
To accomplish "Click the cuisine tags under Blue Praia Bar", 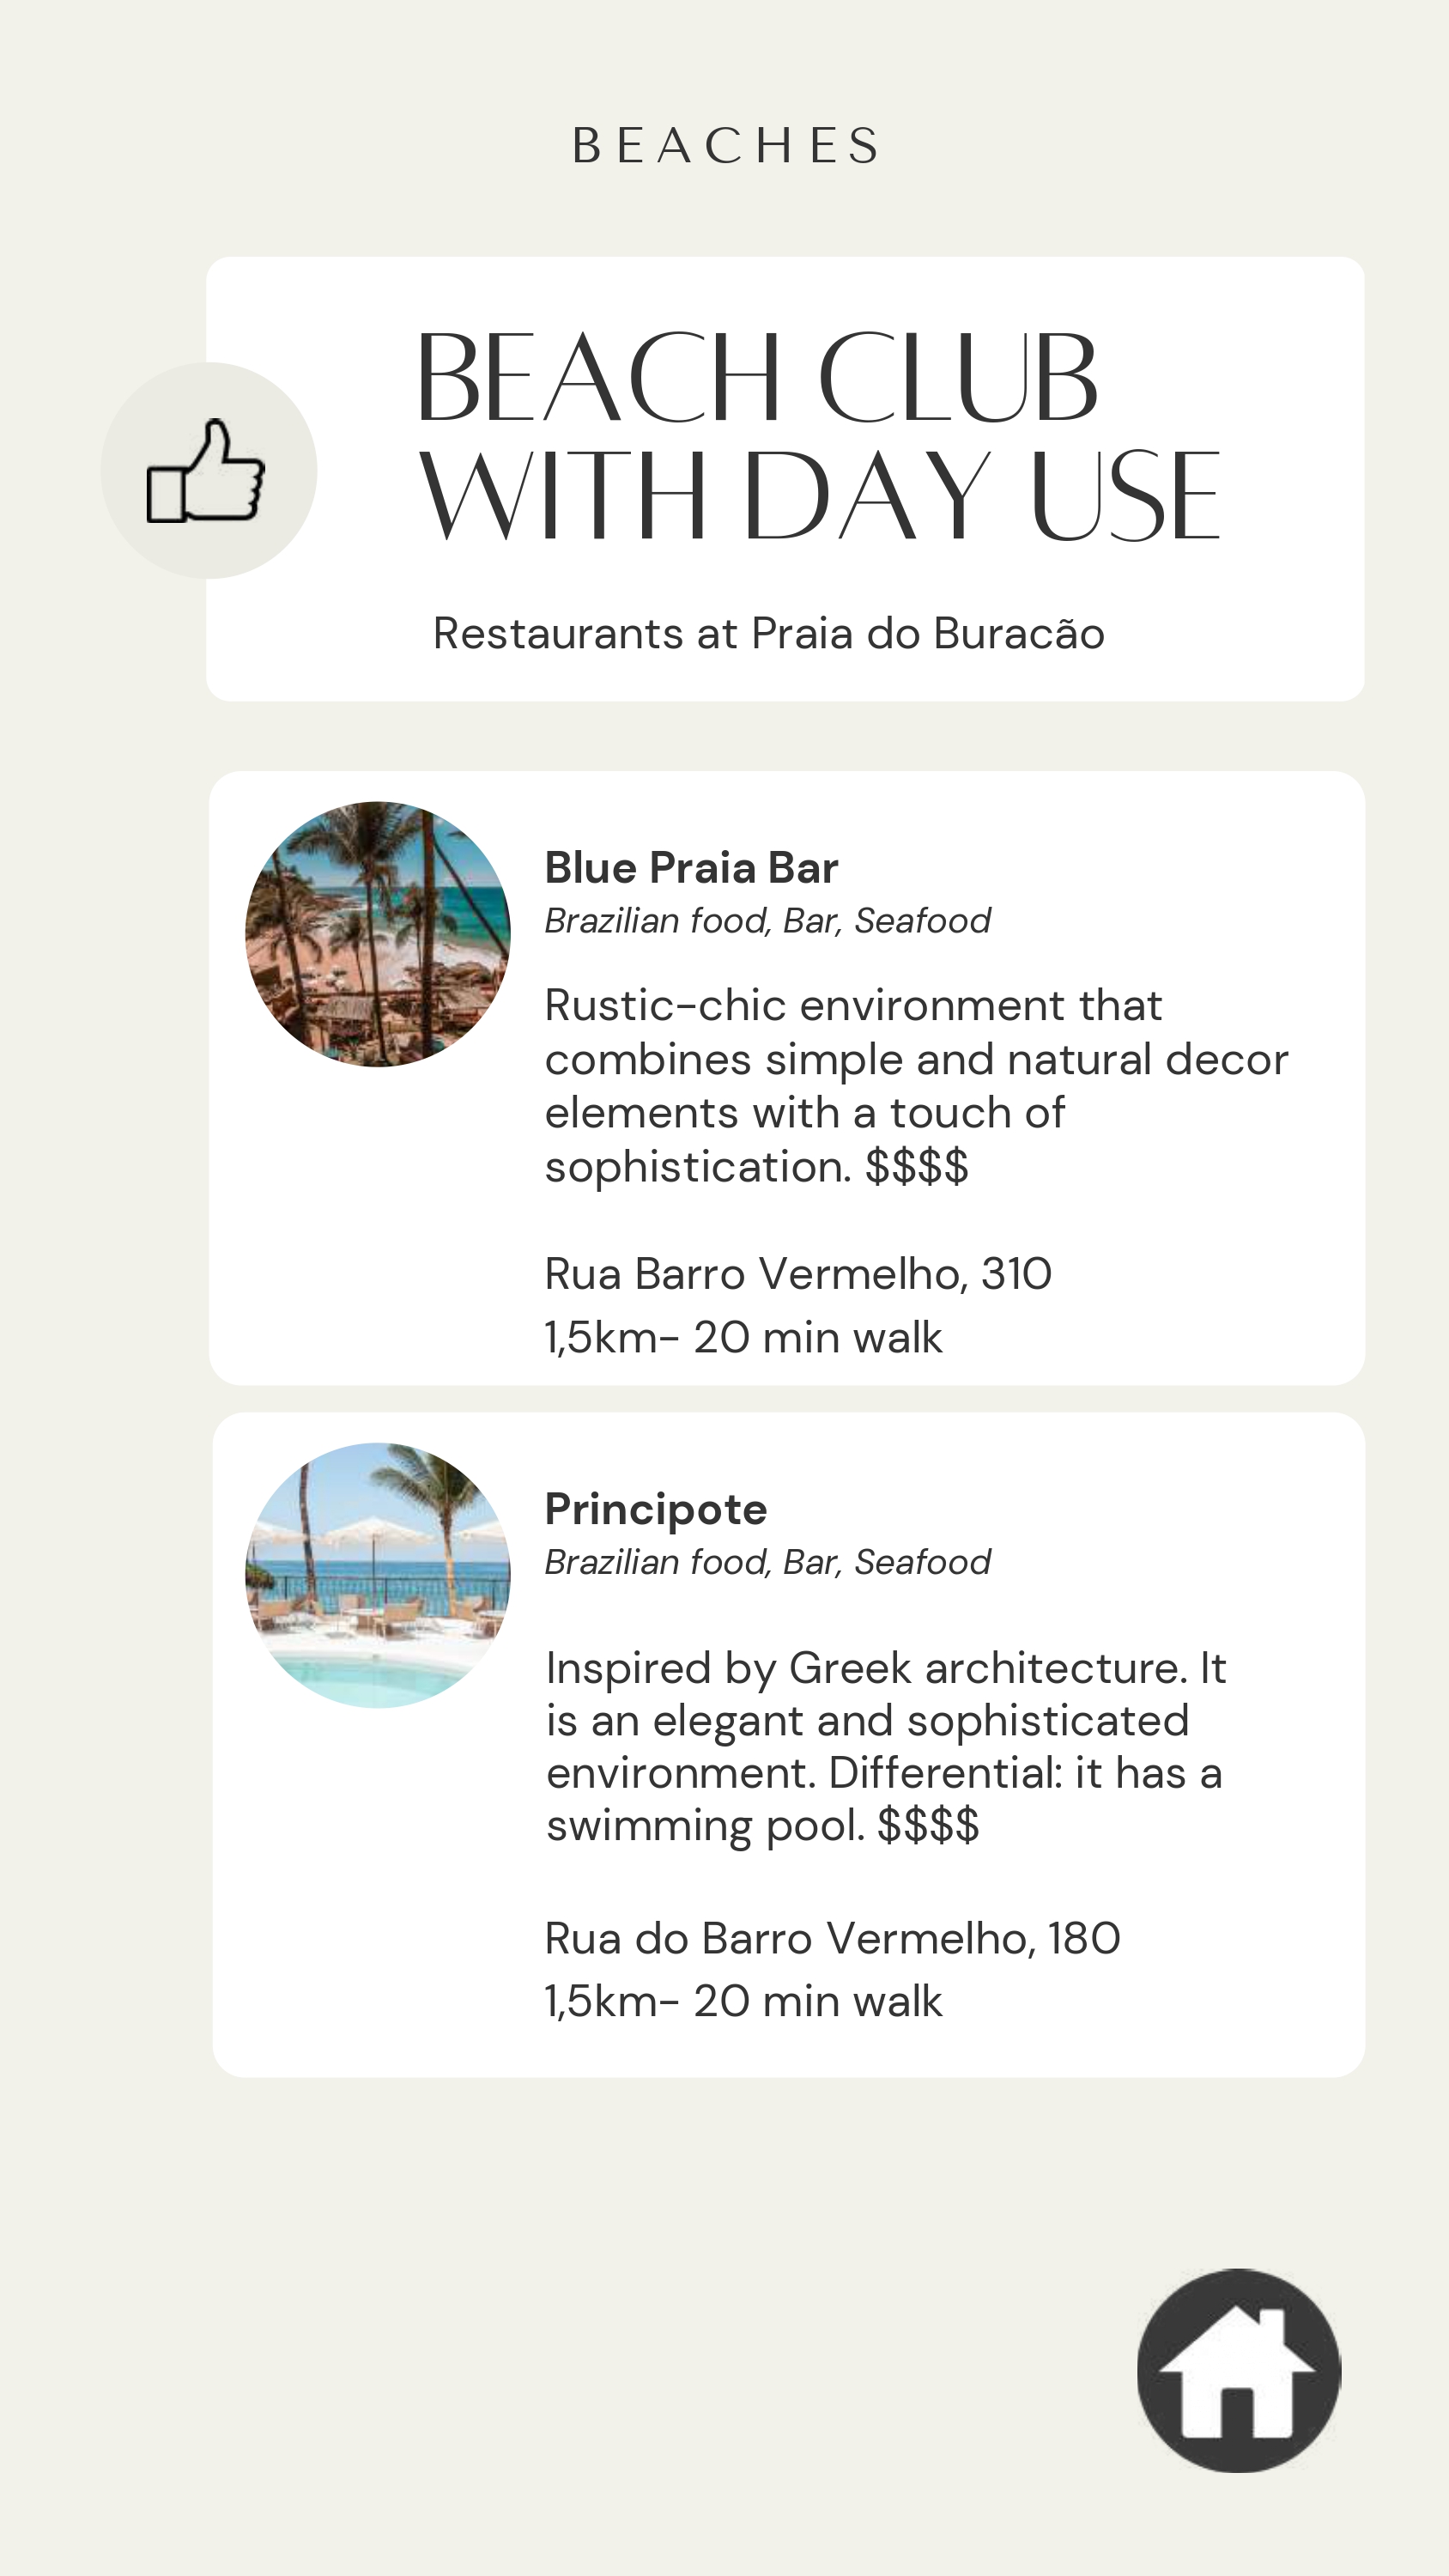I will [x=767, y=921].
